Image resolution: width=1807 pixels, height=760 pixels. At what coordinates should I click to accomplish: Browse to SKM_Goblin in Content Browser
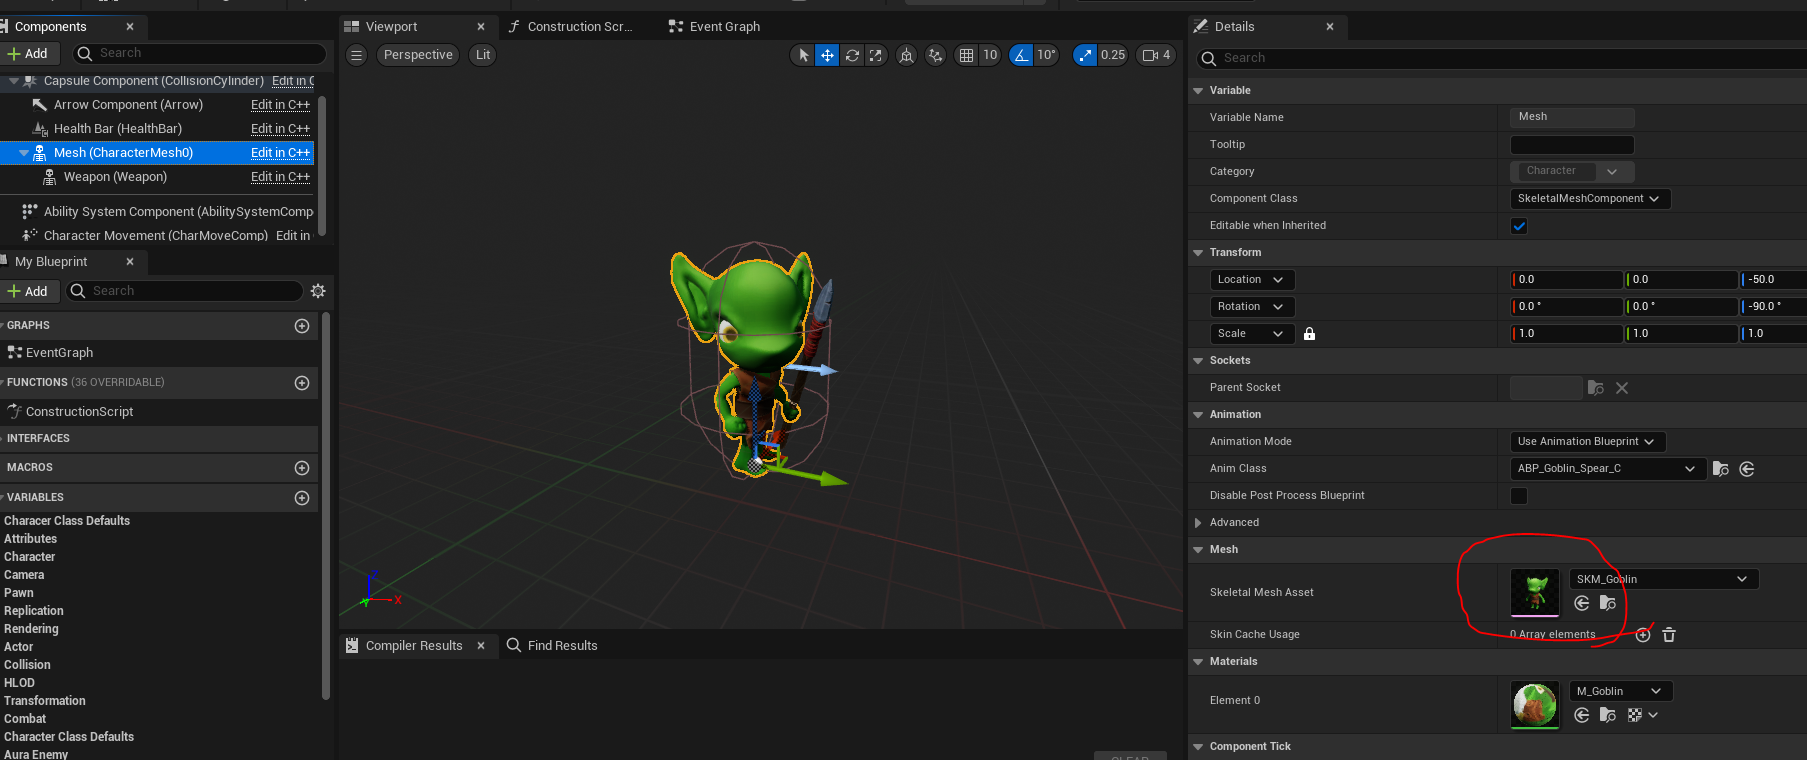coord(1608,603)
